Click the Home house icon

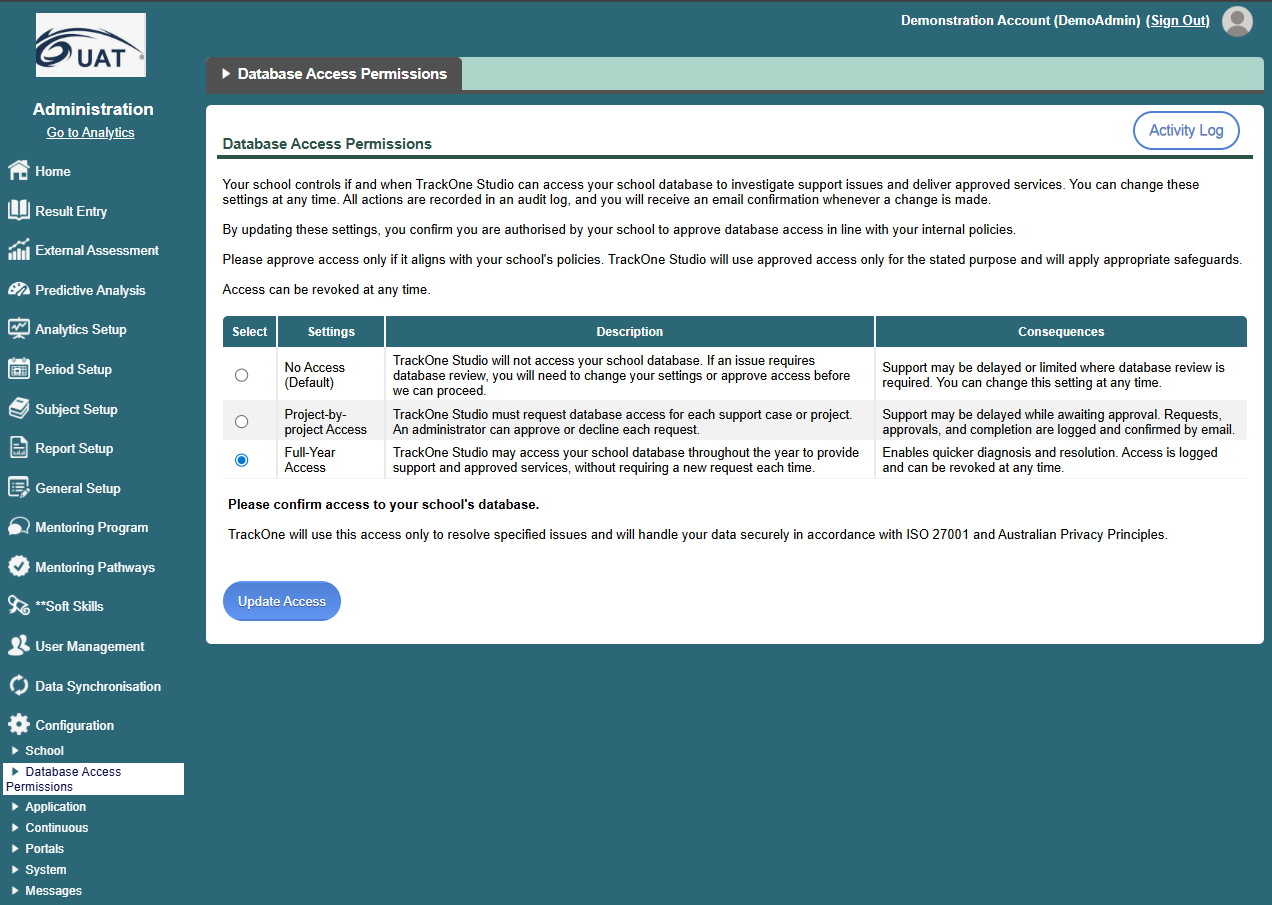point(18,171)
